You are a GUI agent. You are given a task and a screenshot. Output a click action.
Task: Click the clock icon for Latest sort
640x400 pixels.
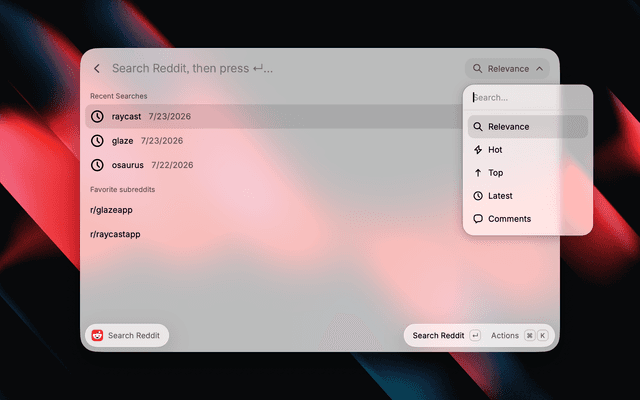pos(478,196)
